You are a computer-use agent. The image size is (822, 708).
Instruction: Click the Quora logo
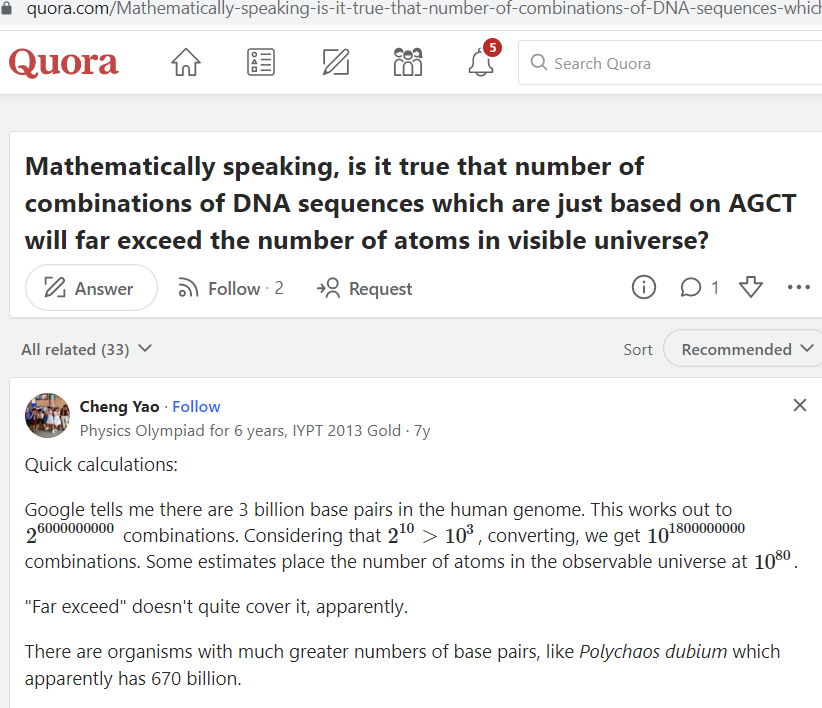coord(64,63)
